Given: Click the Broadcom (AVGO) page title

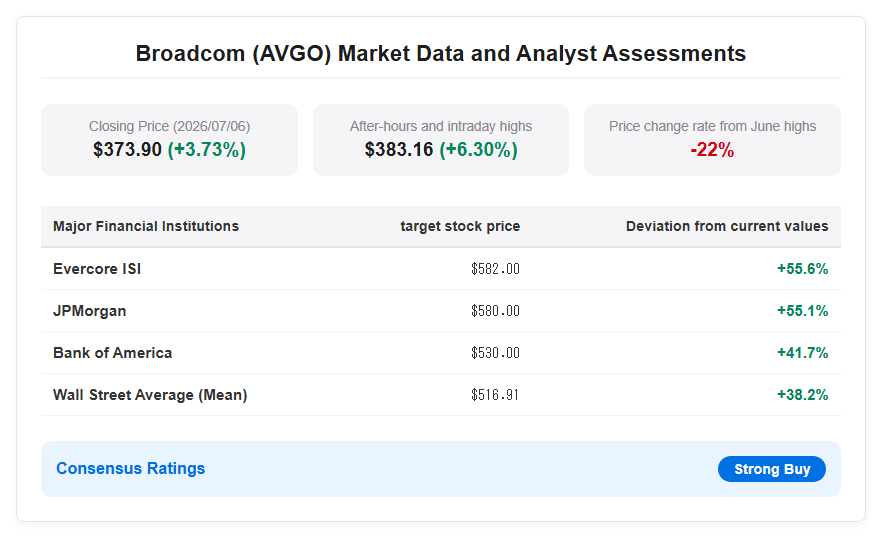Looking at the screenshot, I should point(440,53).
